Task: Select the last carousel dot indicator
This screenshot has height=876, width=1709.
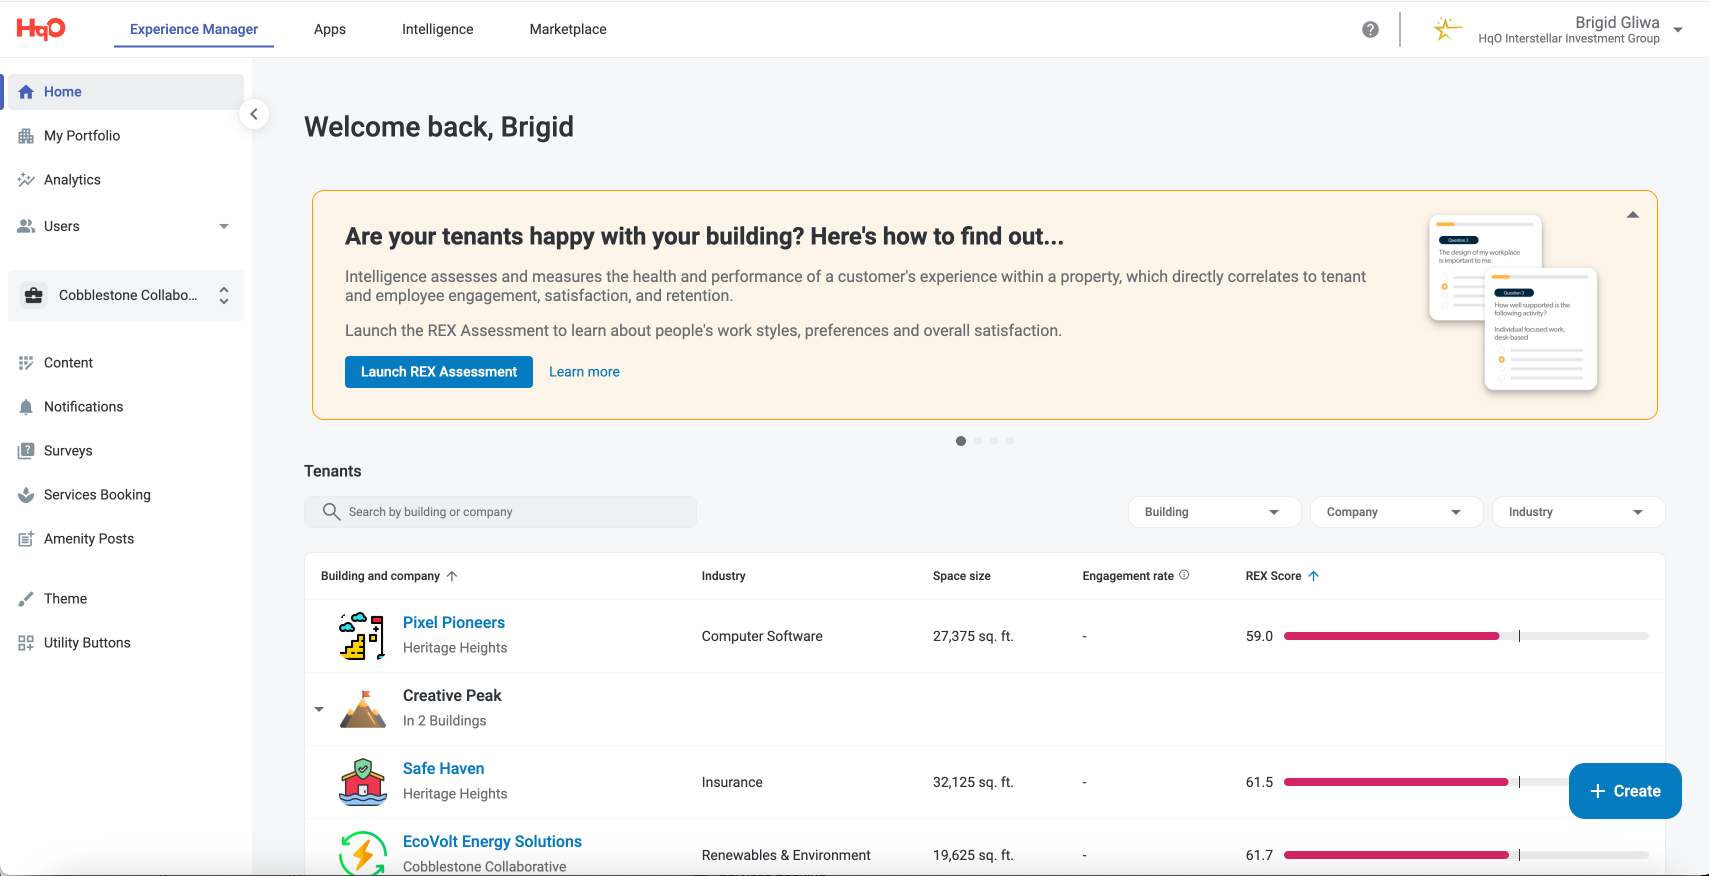Action: click(1010, 441)
